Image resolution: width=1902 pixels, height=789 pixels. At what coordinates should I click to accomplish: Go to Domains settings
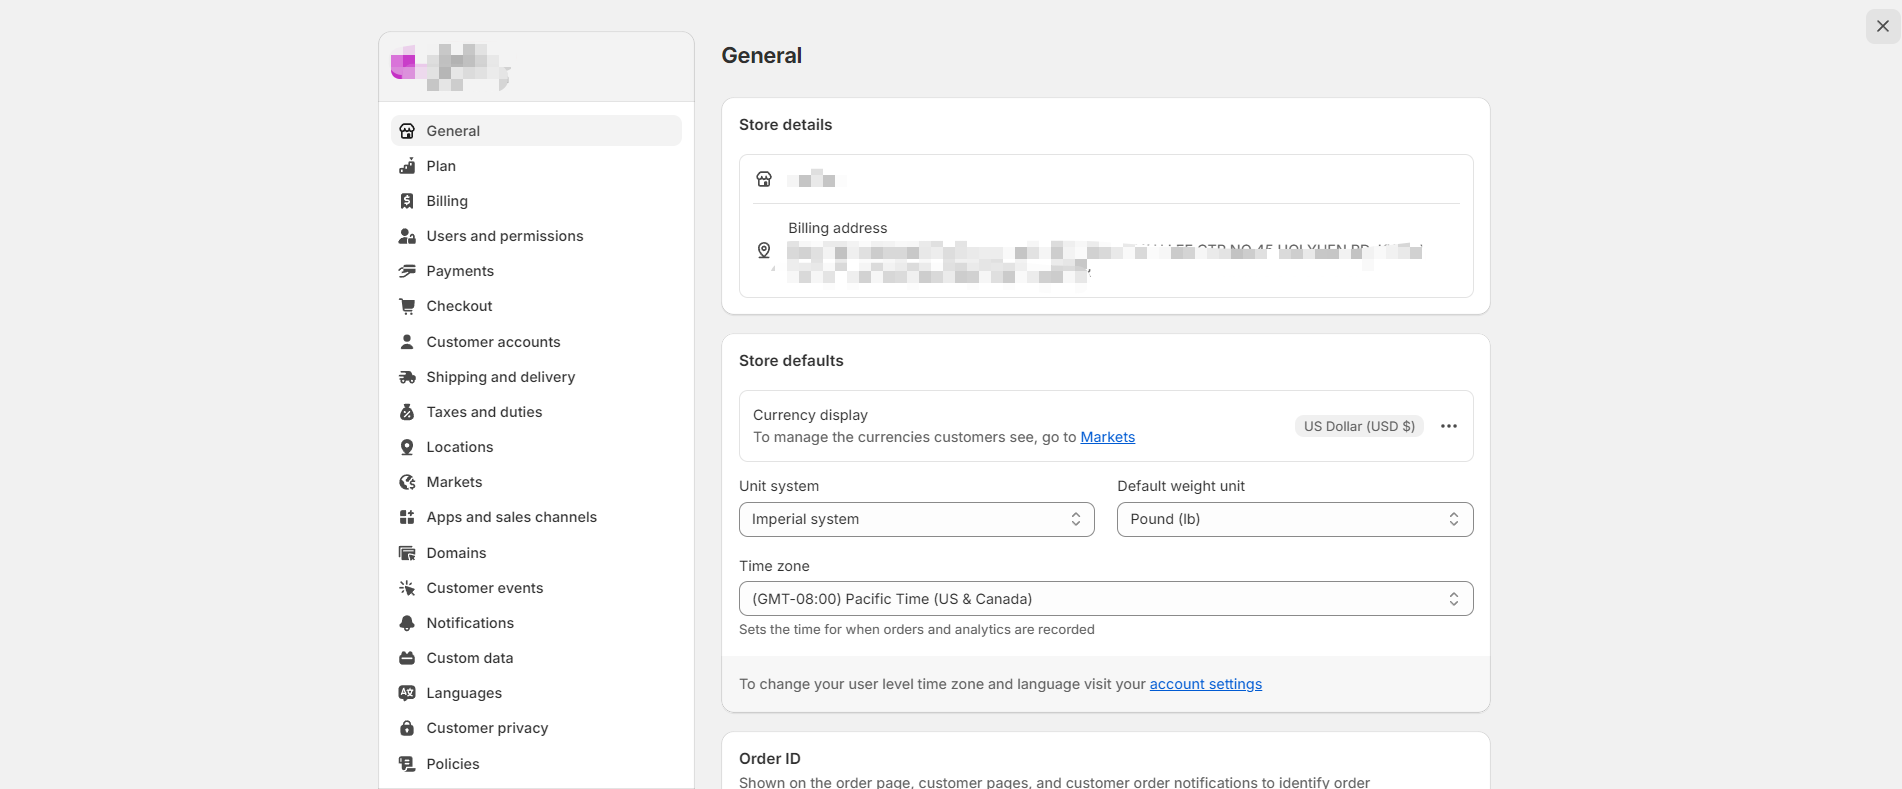[x=536, y=553]
